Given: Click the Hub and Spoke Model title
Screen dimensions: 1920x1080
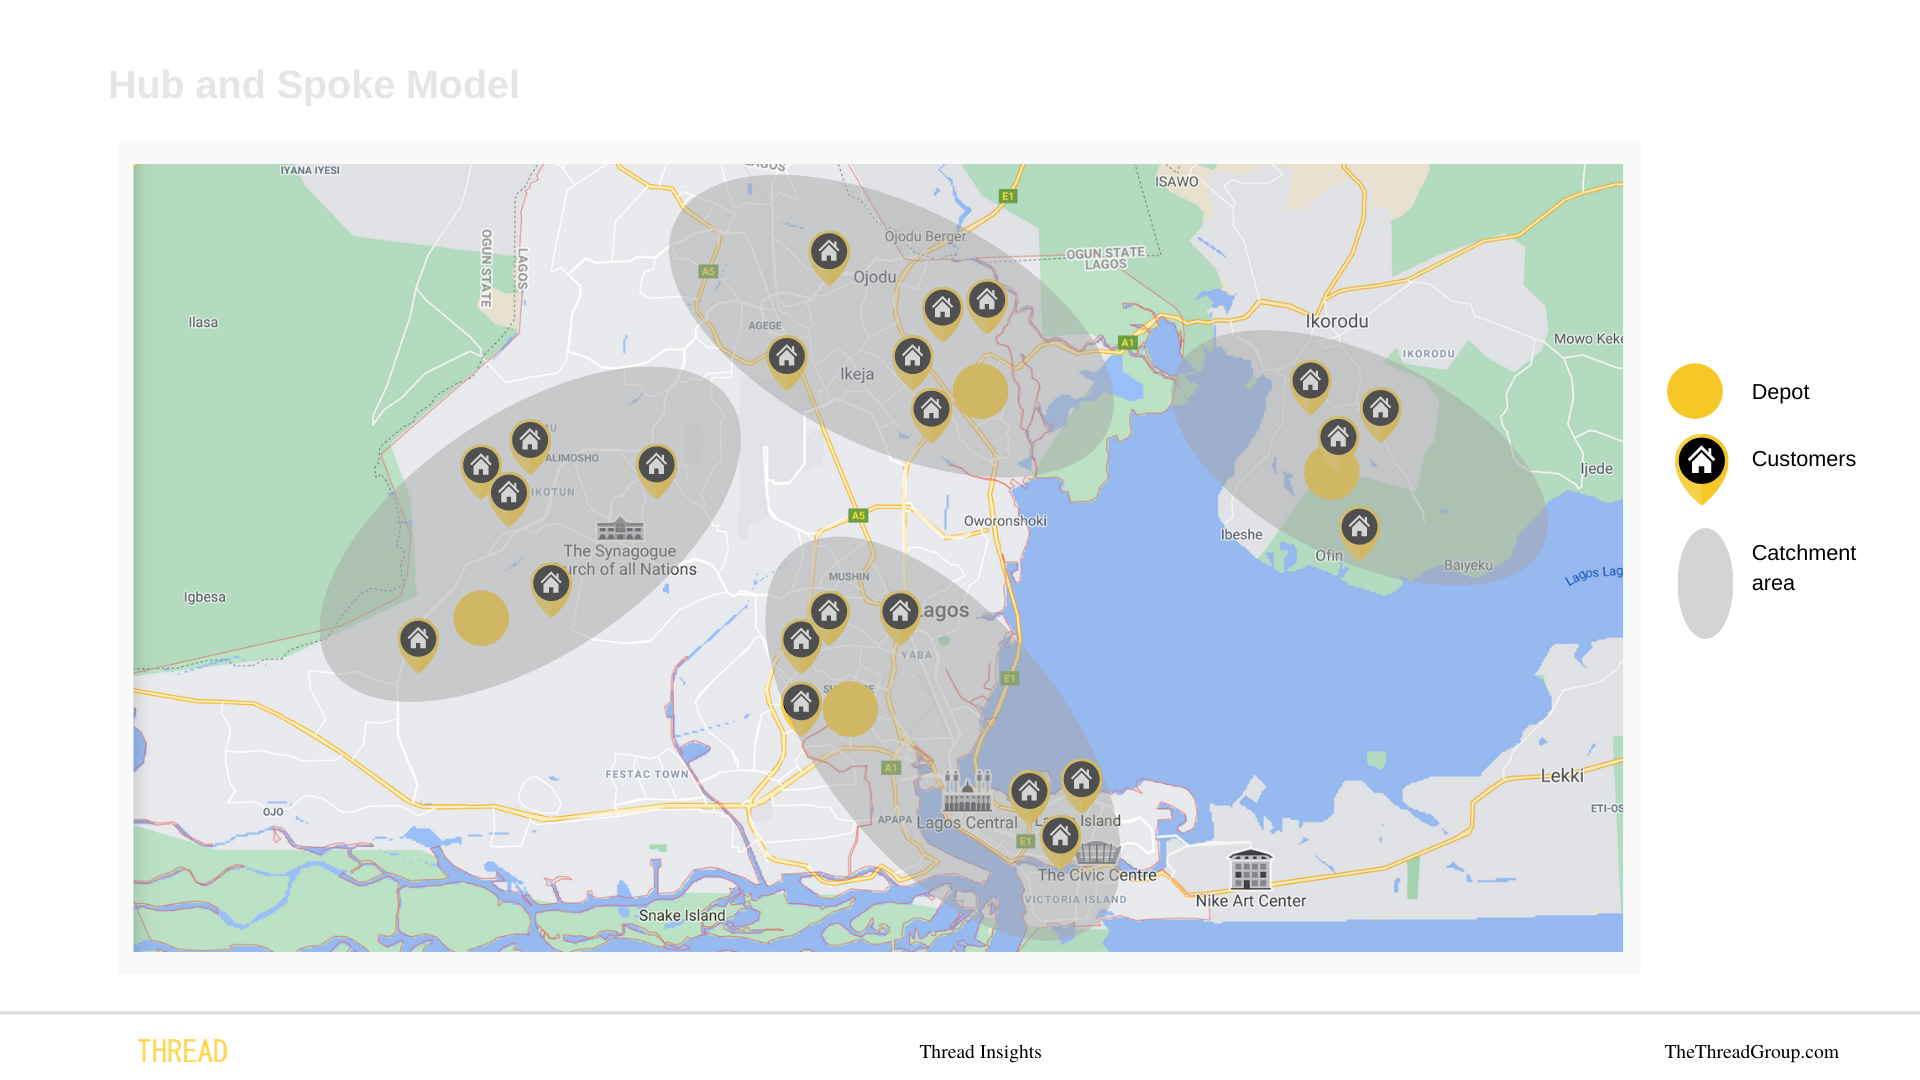Looking at the screenshot, I should tap(313, 85).
